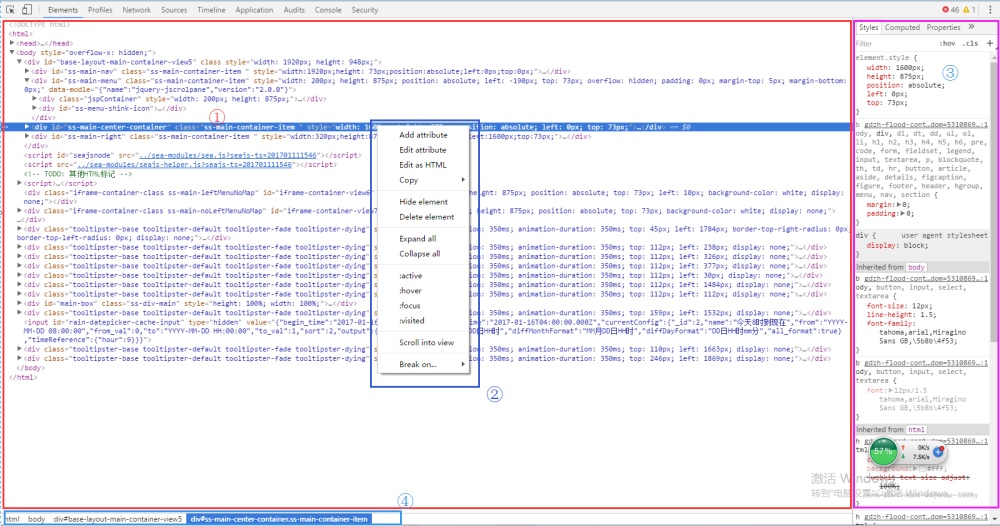Screen dimensions: 1000x526
Task: Force :focus state from context menu
Action: (424, 305)
